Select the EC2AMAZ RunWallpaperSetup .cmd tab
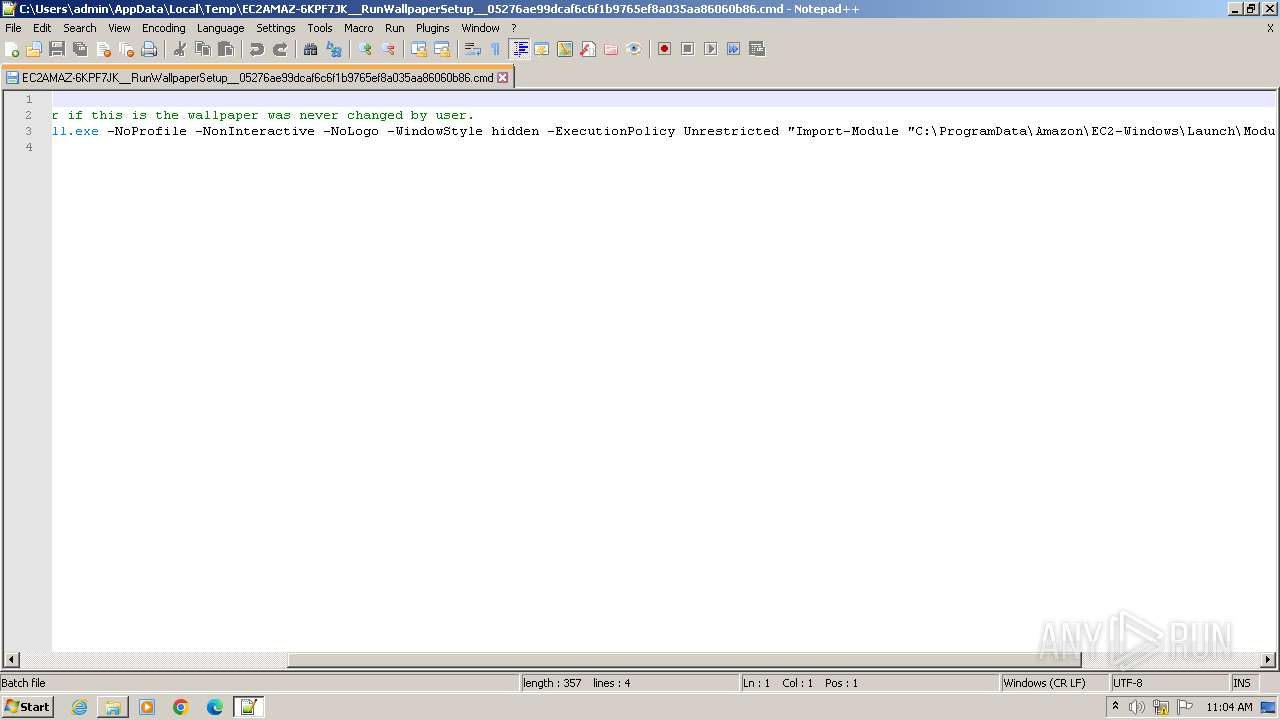This screenshot has width=1280, height=720. coord(257,77)
